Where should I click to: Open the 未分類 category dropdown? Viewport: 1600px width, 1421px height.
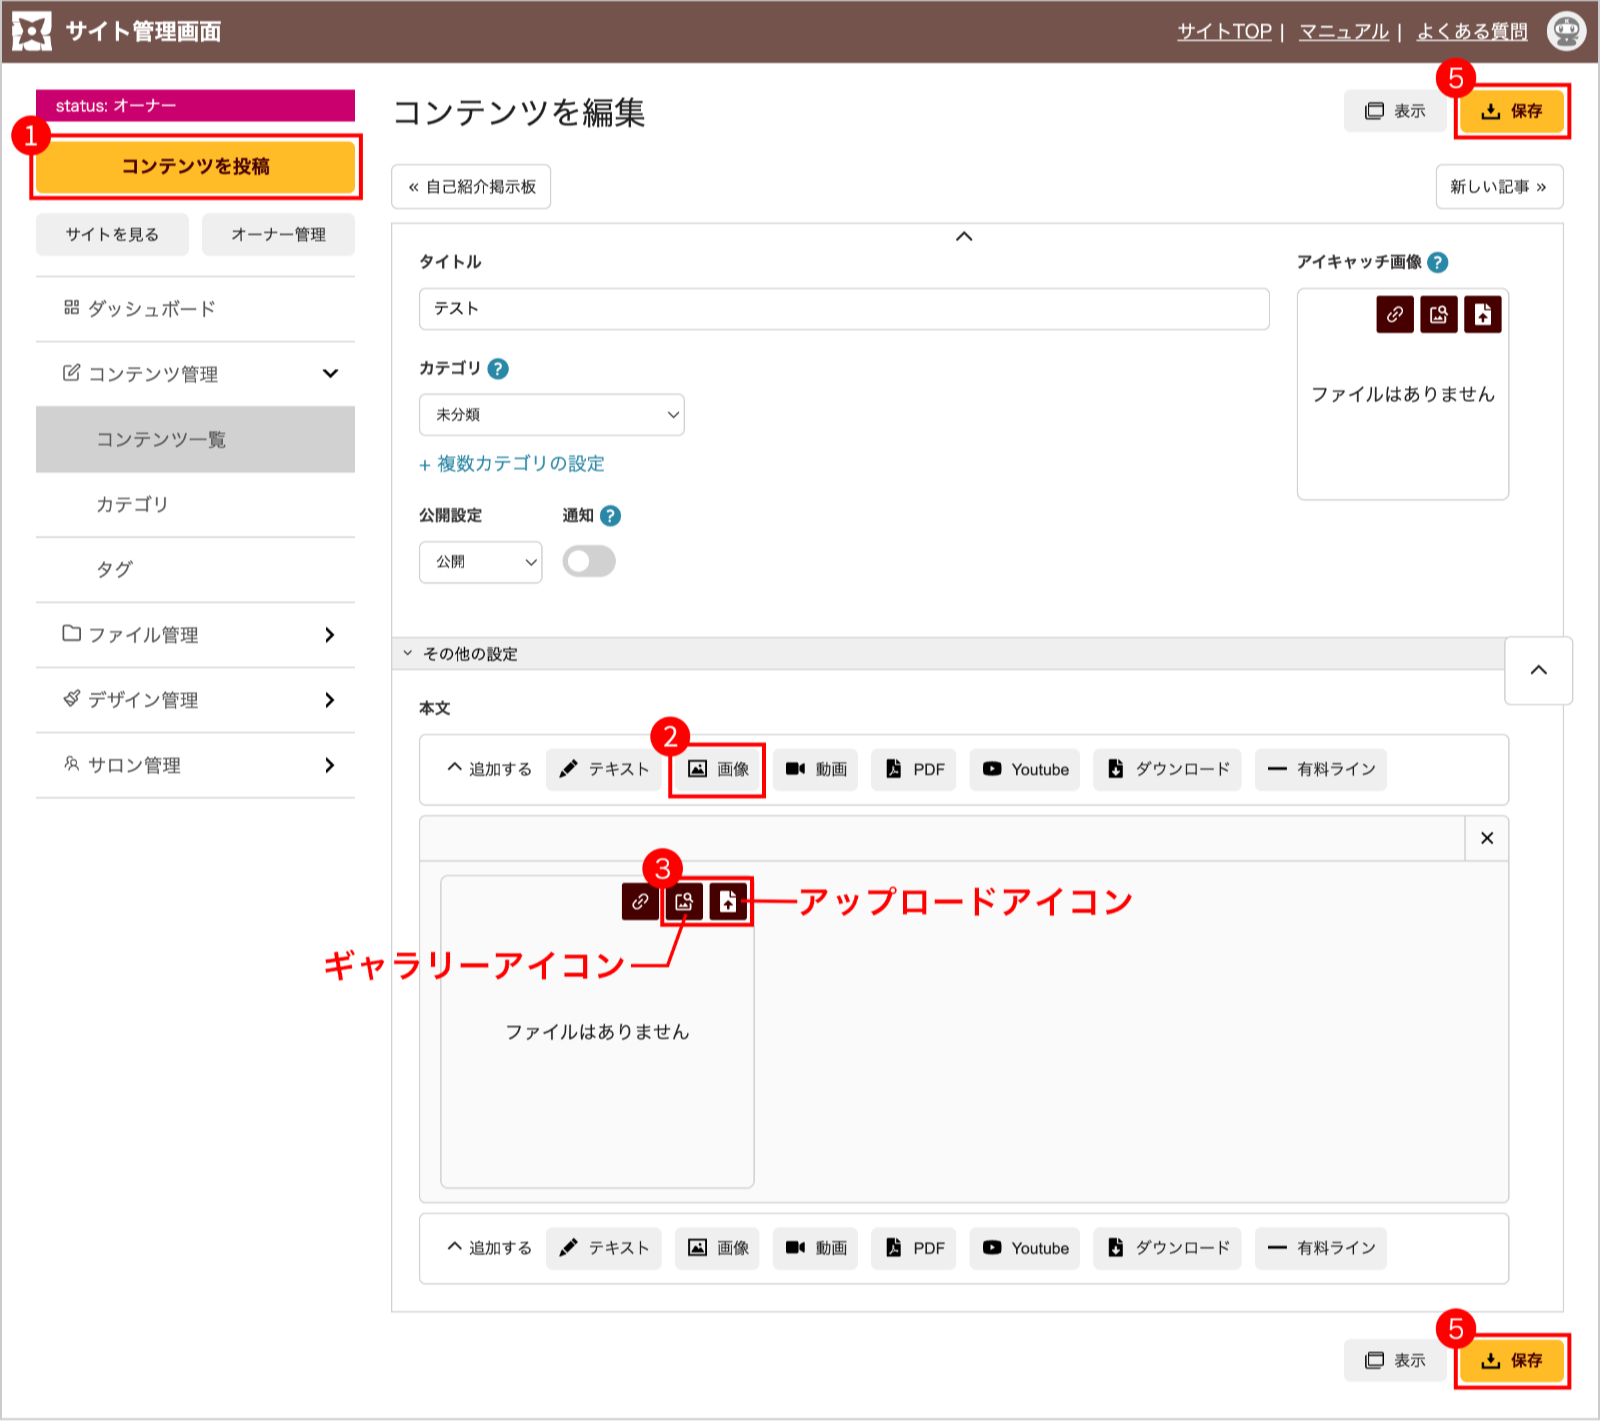[x=551, y=415]
